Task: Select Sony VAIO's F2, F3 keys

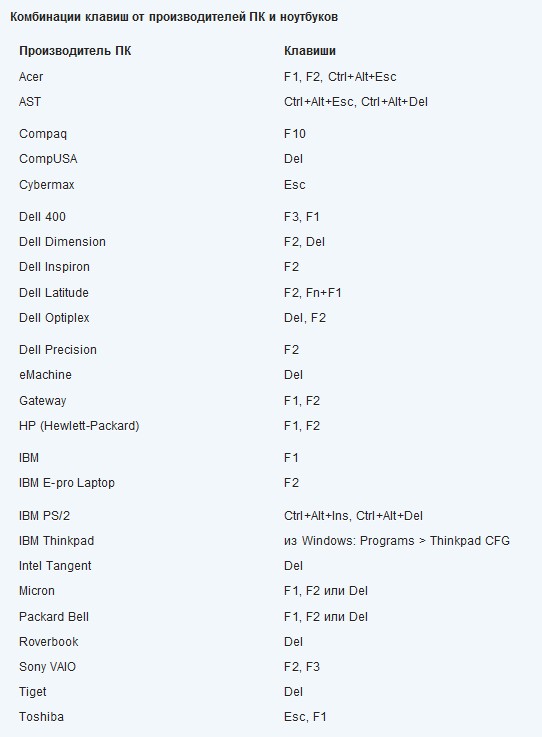Action: 301,667
